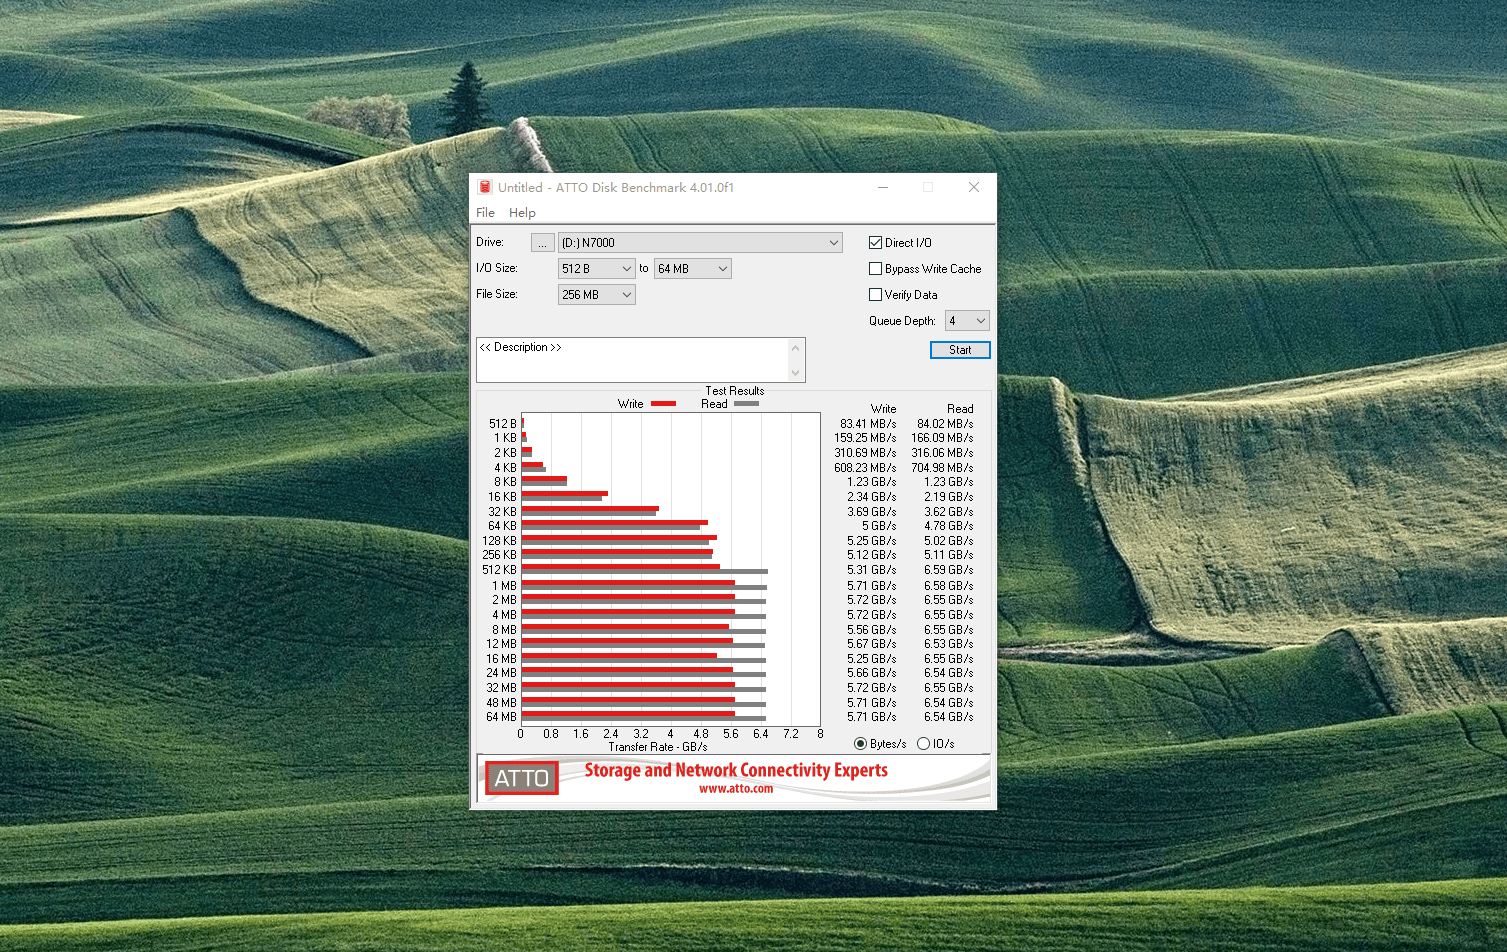Viewport: 1507px width, 952px height.
Task: Click the red Write legend swatch
Action: [x=663, y=404]
